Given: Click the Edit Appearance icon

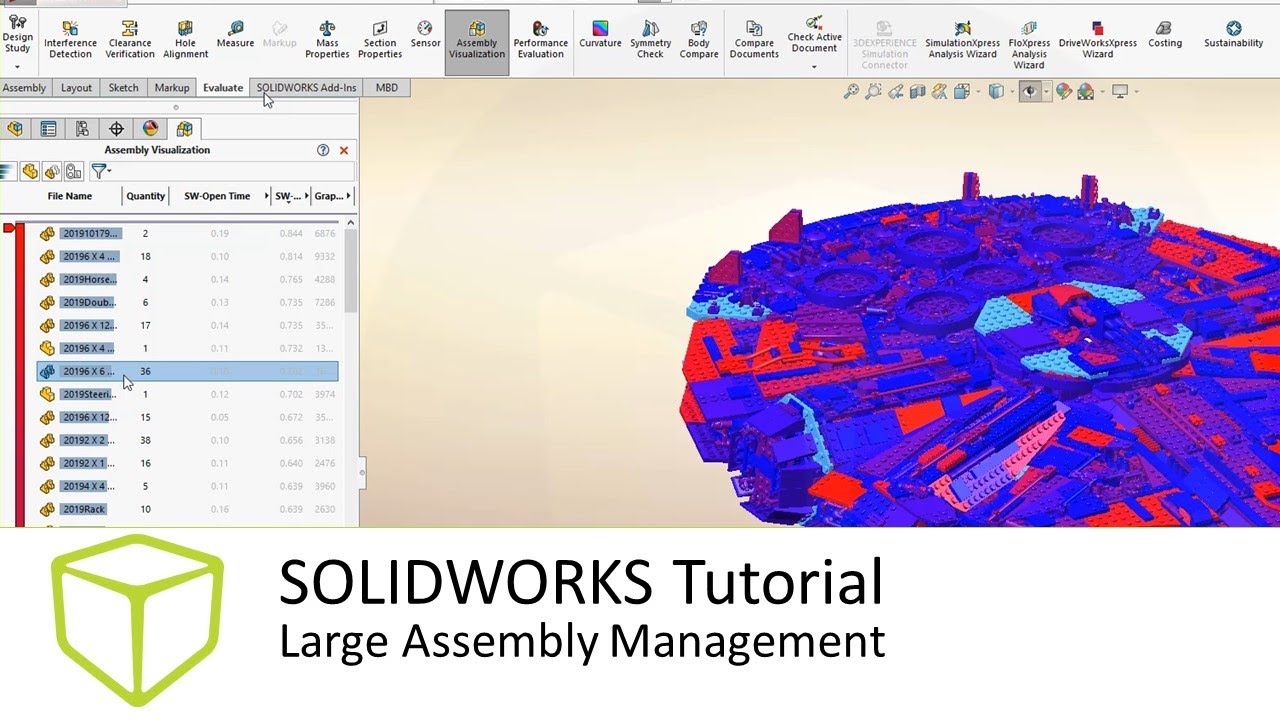Looking at the screenshot, I should pos(1064,92).
